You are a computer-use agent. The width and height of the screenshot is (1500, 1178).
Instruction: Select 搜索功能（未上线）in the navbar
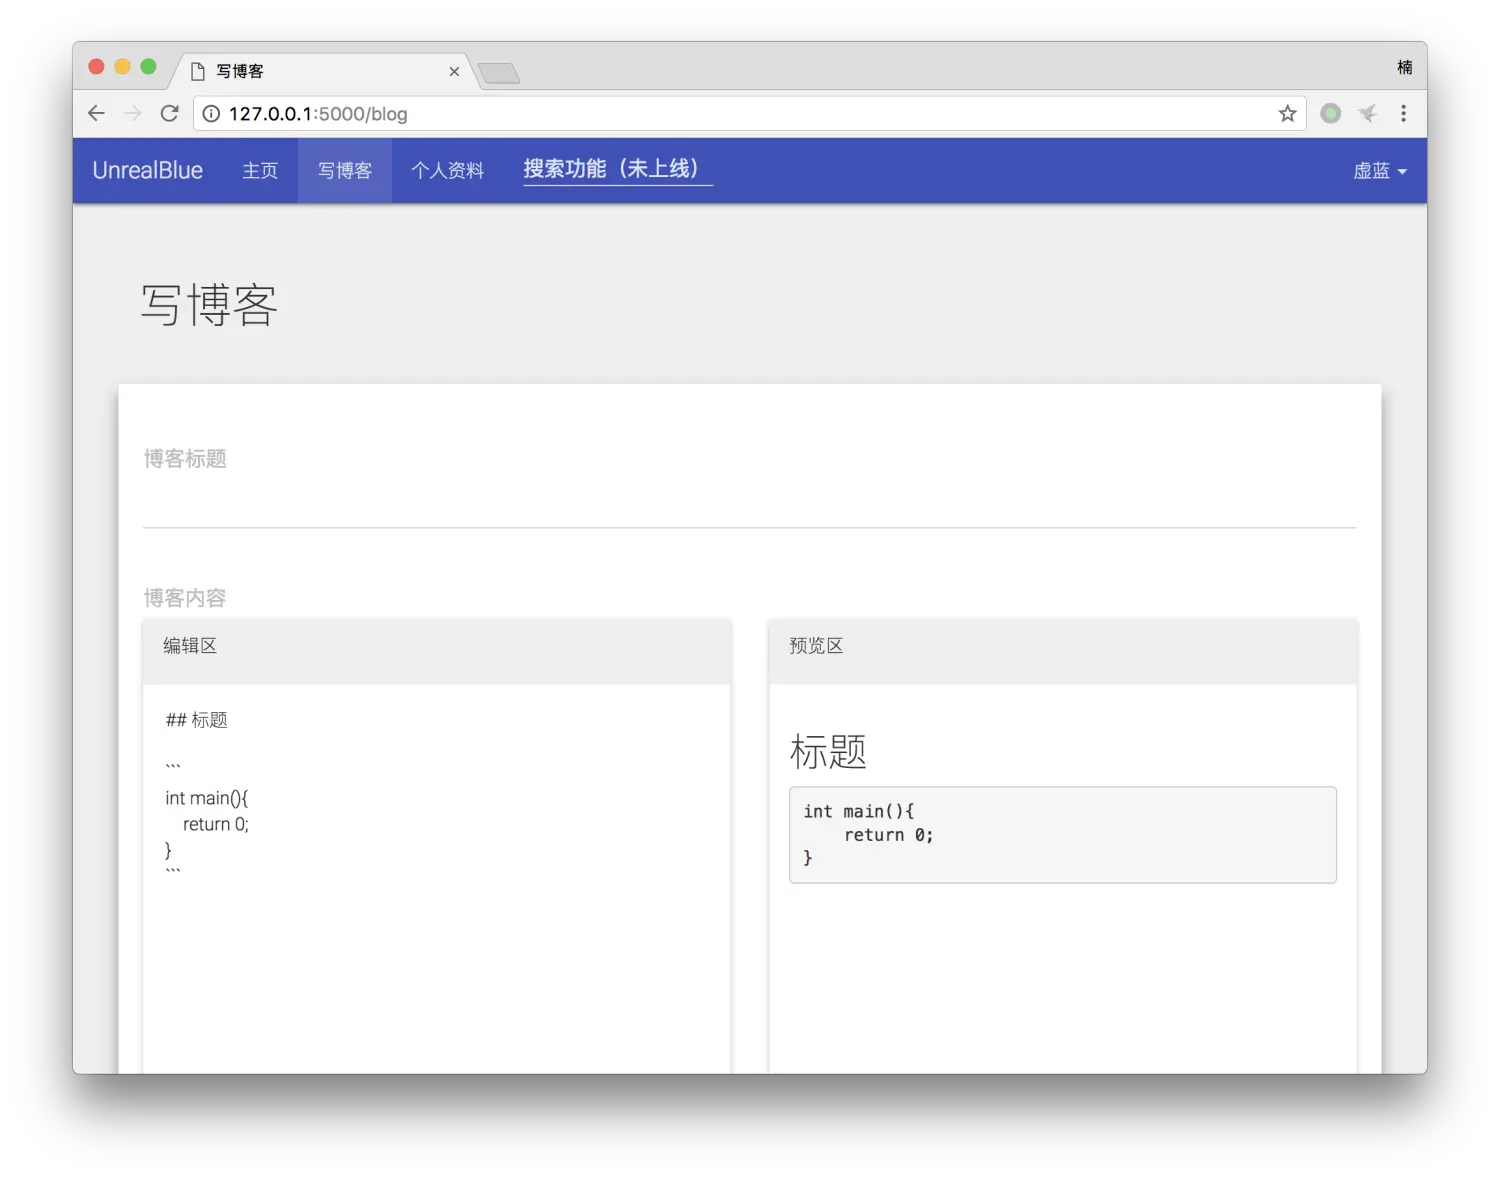point(617,169)
